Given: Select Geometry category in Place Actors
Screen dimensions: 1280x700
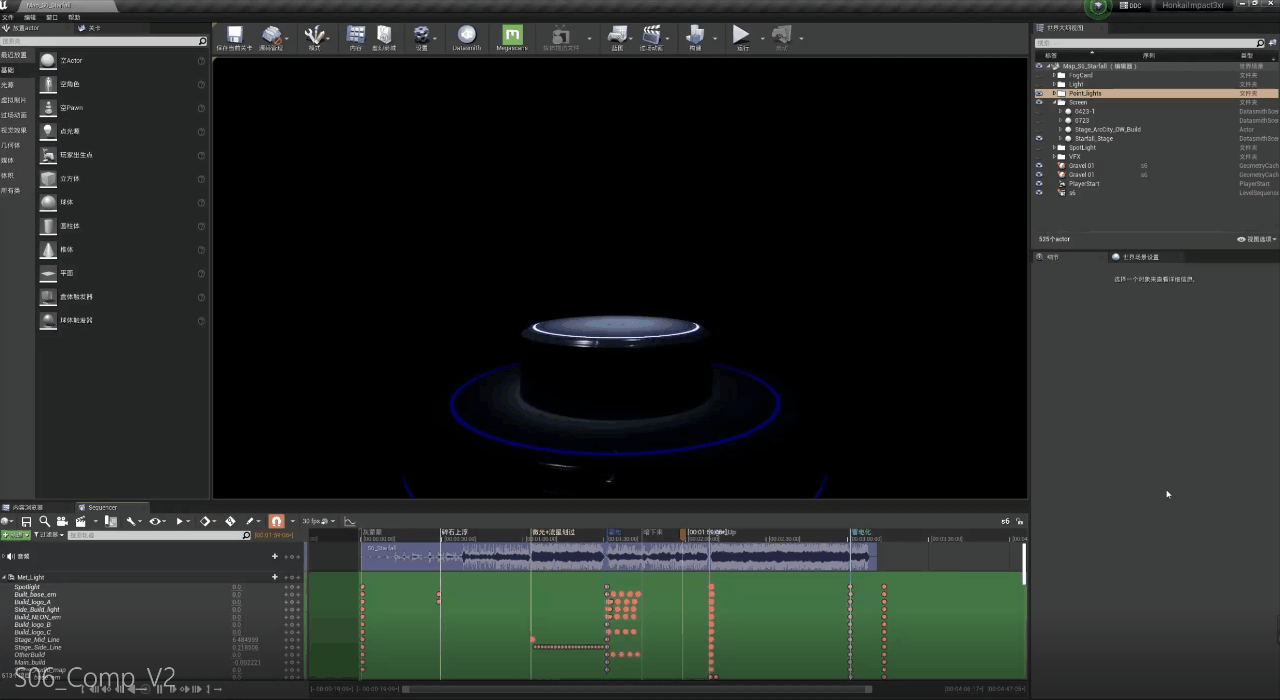Looking at the screenshot, I should point(10,145).
